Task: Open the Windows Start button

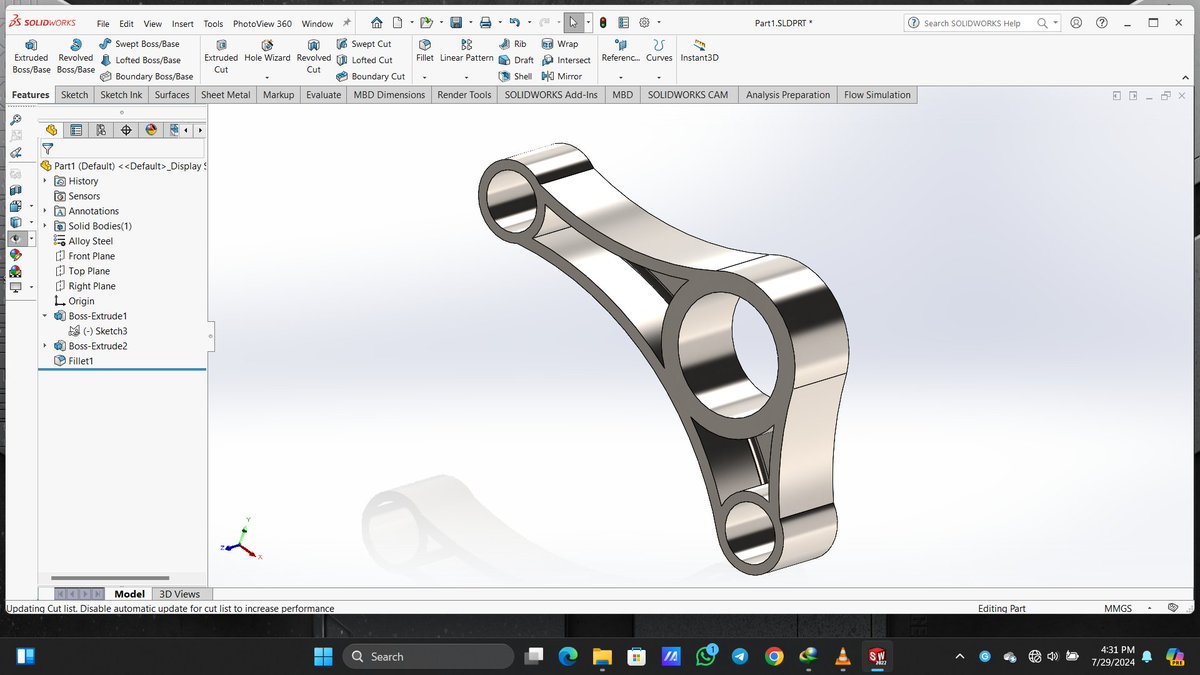Action: point(323,656)
